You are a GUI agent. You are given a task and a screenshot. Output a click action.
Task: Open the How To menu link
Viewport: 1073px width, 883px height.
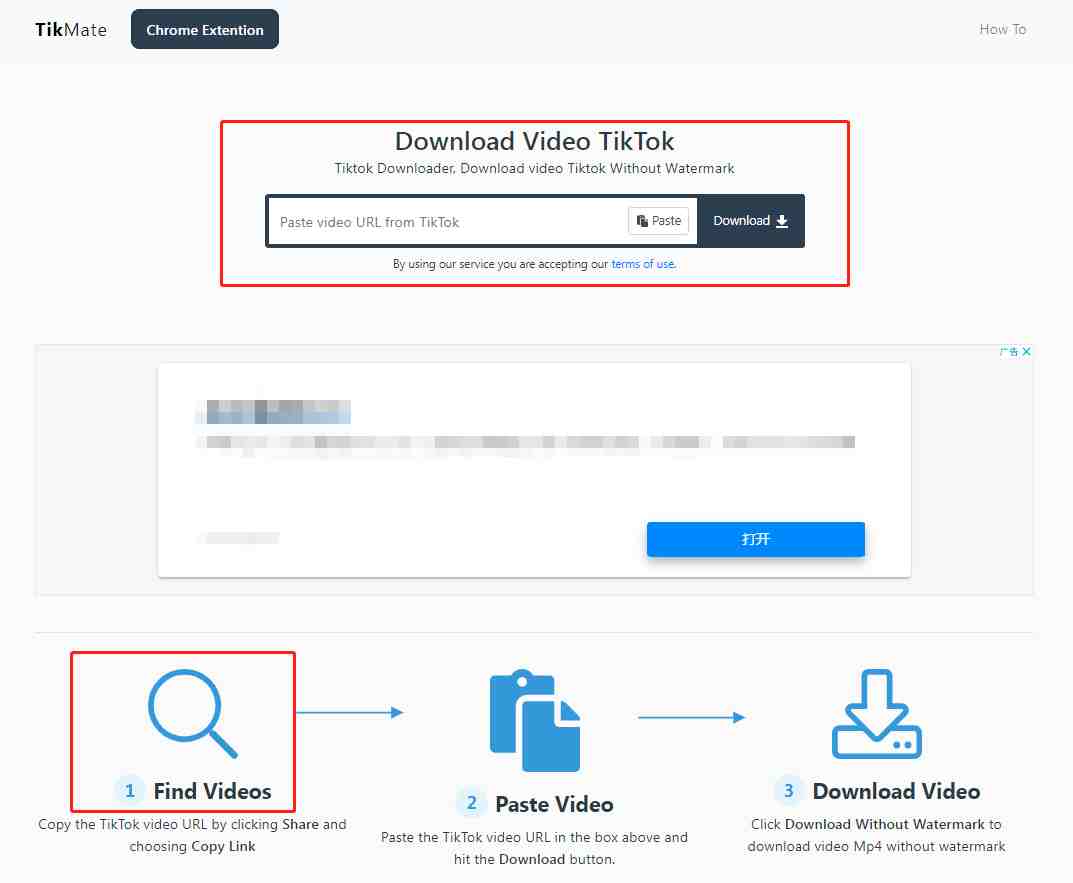pos(1003,29)
